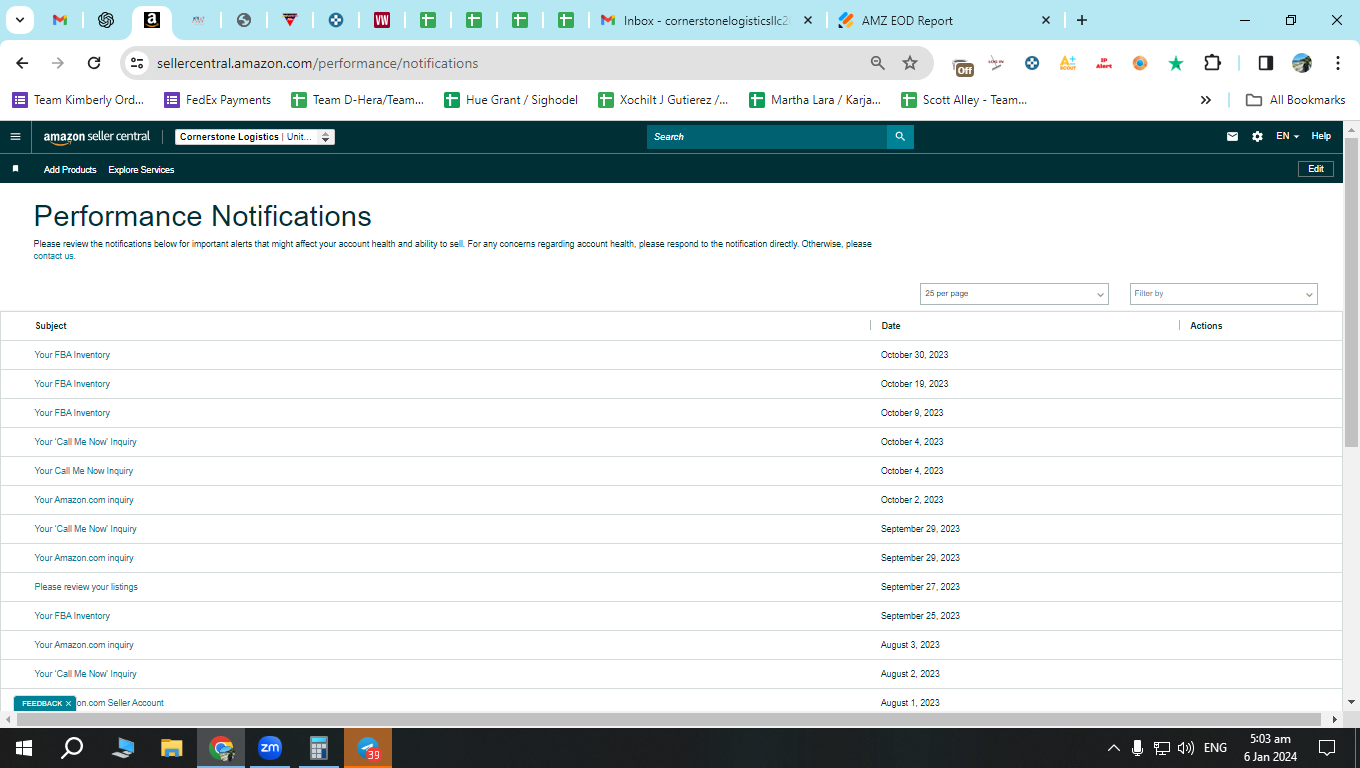This screenshot has width=1360, height=768.
Task: Switch to the ChatGPT tab
Action: [x=105, y=20]
